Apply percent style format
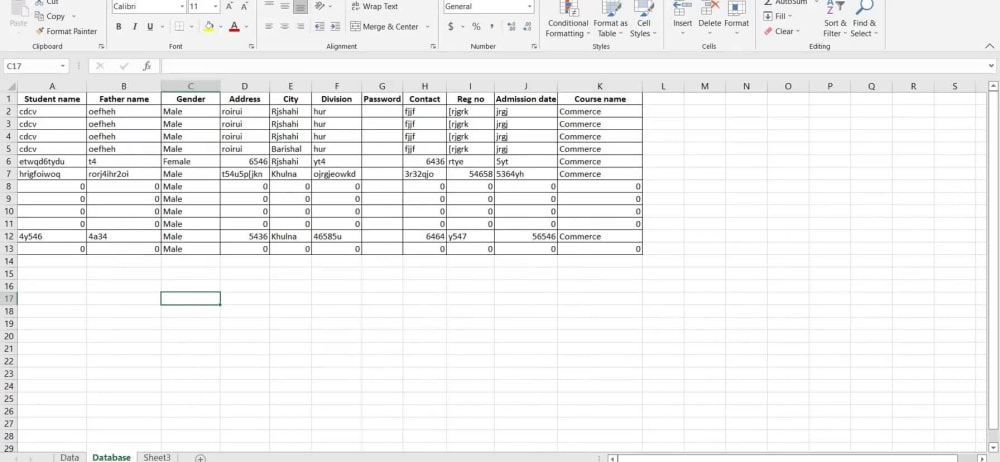 pos(476,27)
